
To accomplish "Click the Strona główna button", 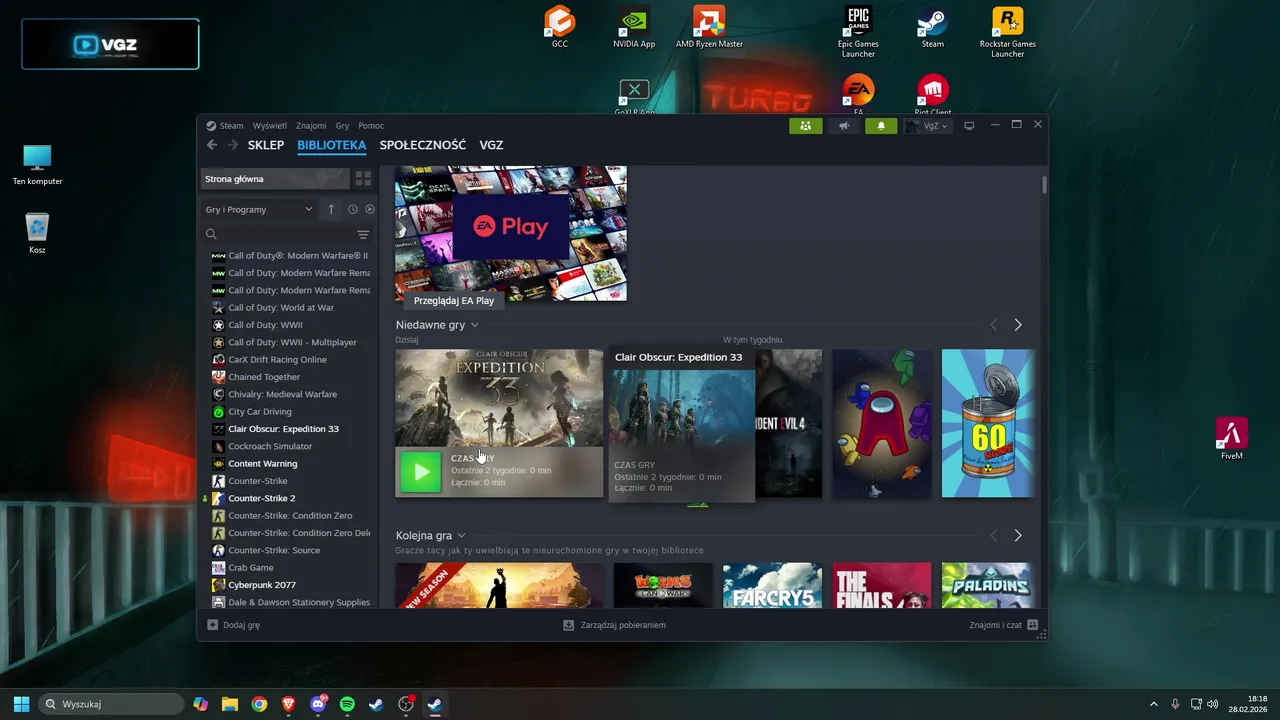I will [274, 179].
